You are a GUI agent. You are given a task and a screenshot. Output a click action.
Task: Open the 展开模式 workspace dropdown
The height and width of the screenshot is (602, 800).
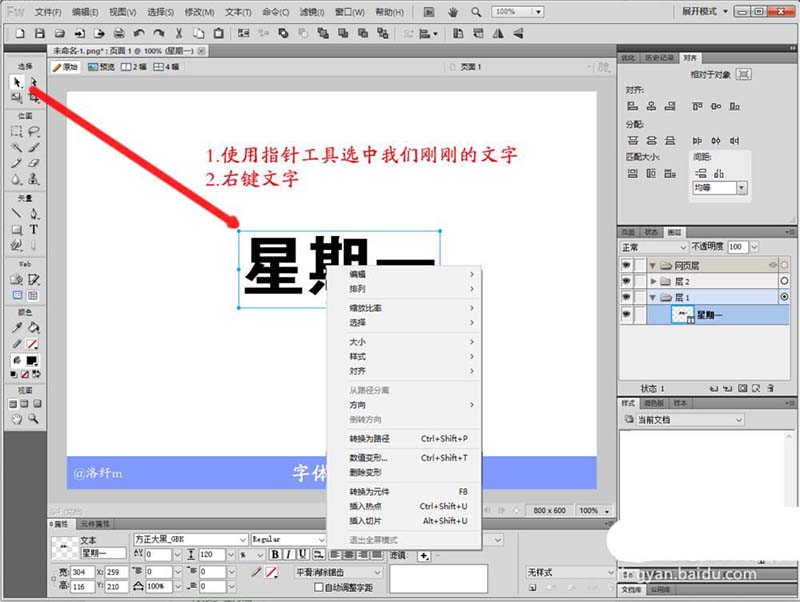tap(705, 11)
